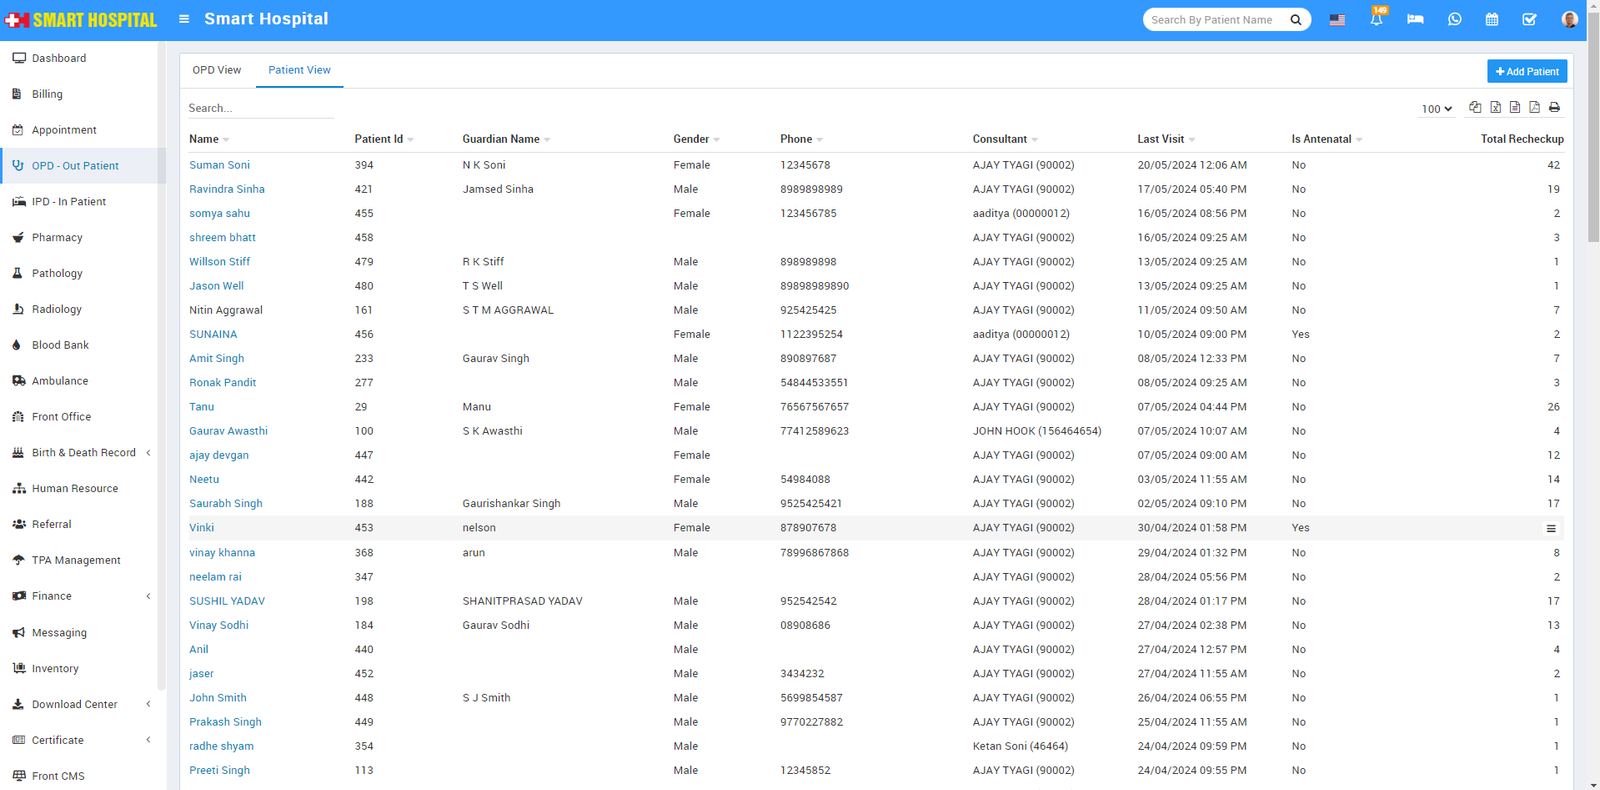1600x790 pixels.
Task: Switch to the OPD View tab
Action: click(217, 70)
